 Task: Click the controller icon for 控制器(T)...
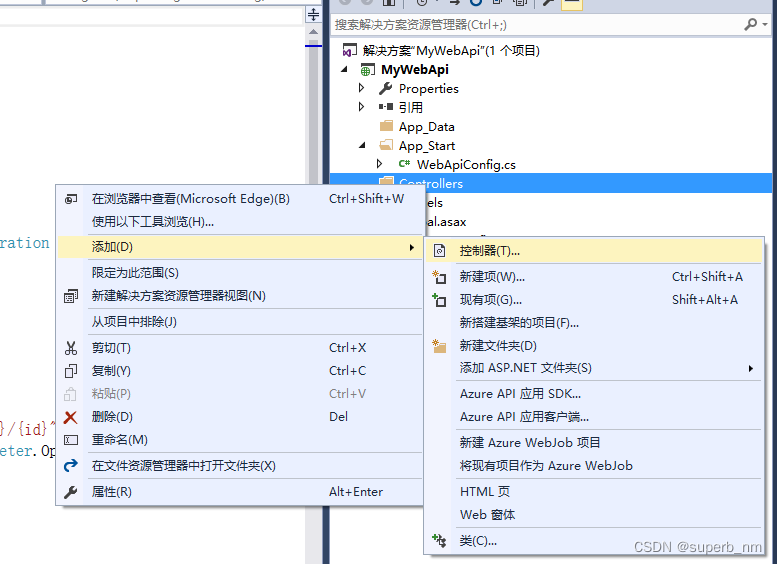[440, 251]
